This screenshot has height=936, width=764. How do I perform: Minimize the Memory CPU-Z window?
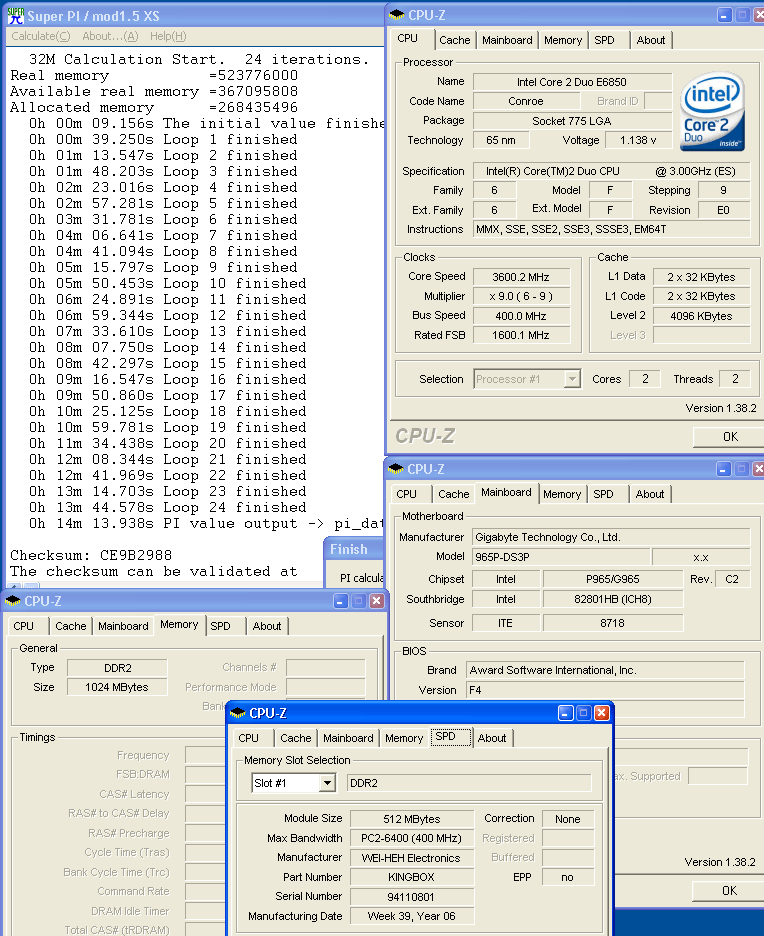(340, 601)
